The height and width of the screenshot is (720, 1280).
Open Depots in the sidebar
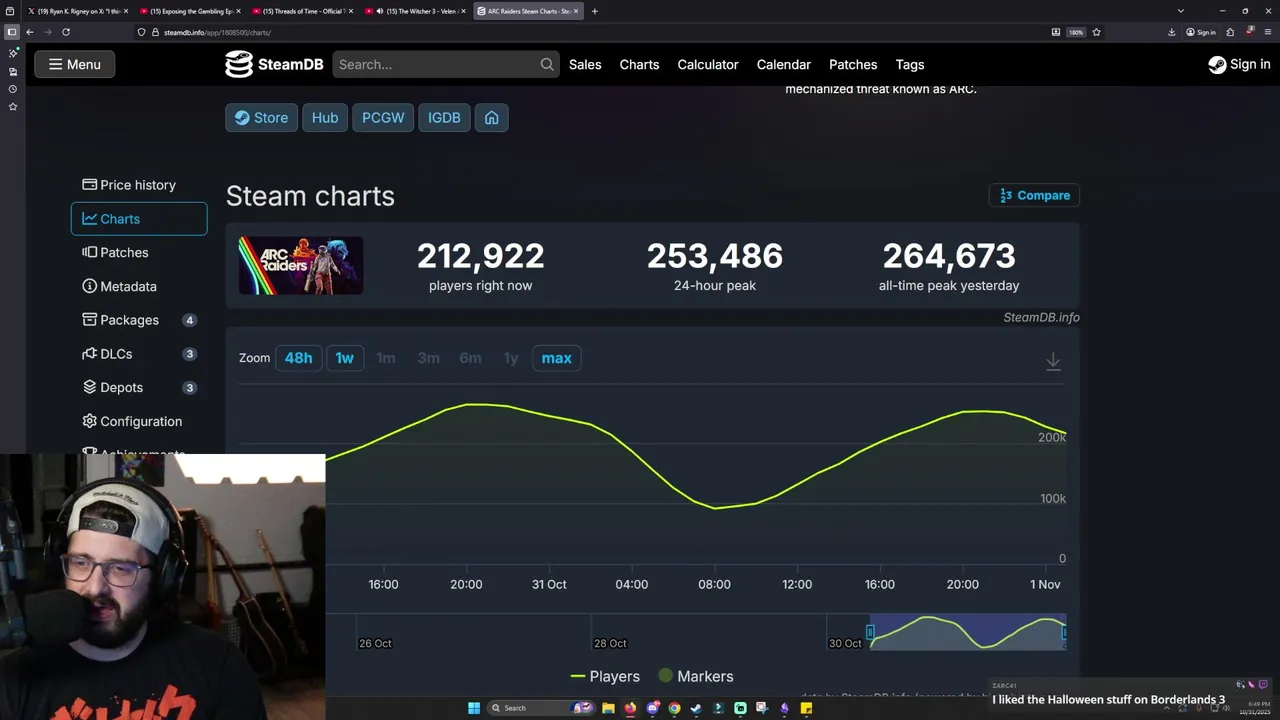tap(139, 387)
